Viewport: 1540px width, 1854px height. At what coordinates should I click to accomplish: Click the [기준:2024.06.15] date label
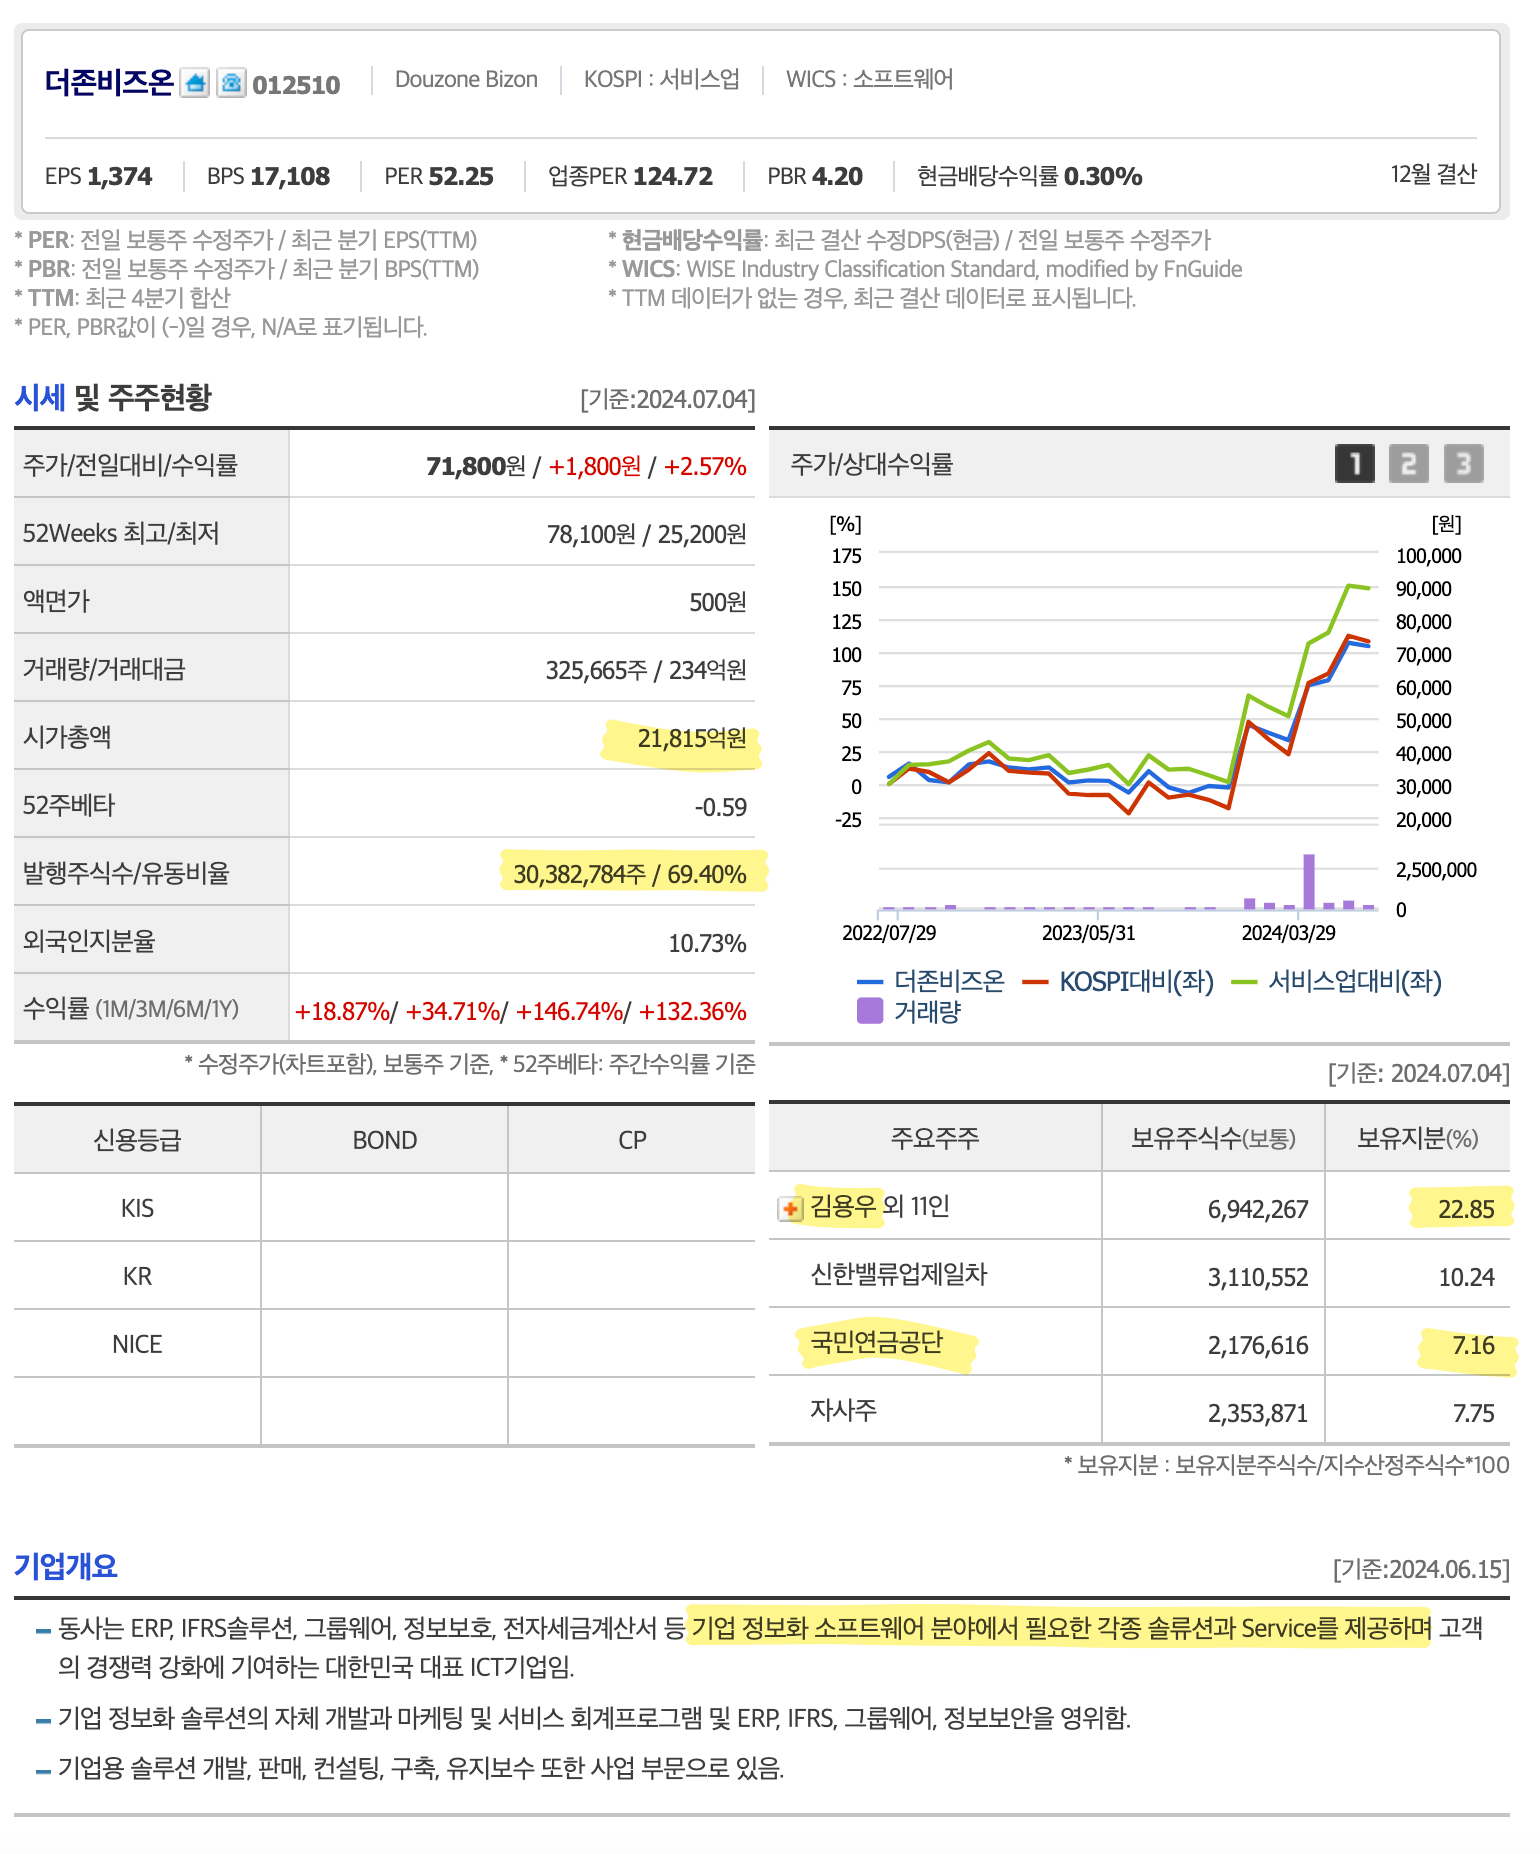(1421, 1569)
